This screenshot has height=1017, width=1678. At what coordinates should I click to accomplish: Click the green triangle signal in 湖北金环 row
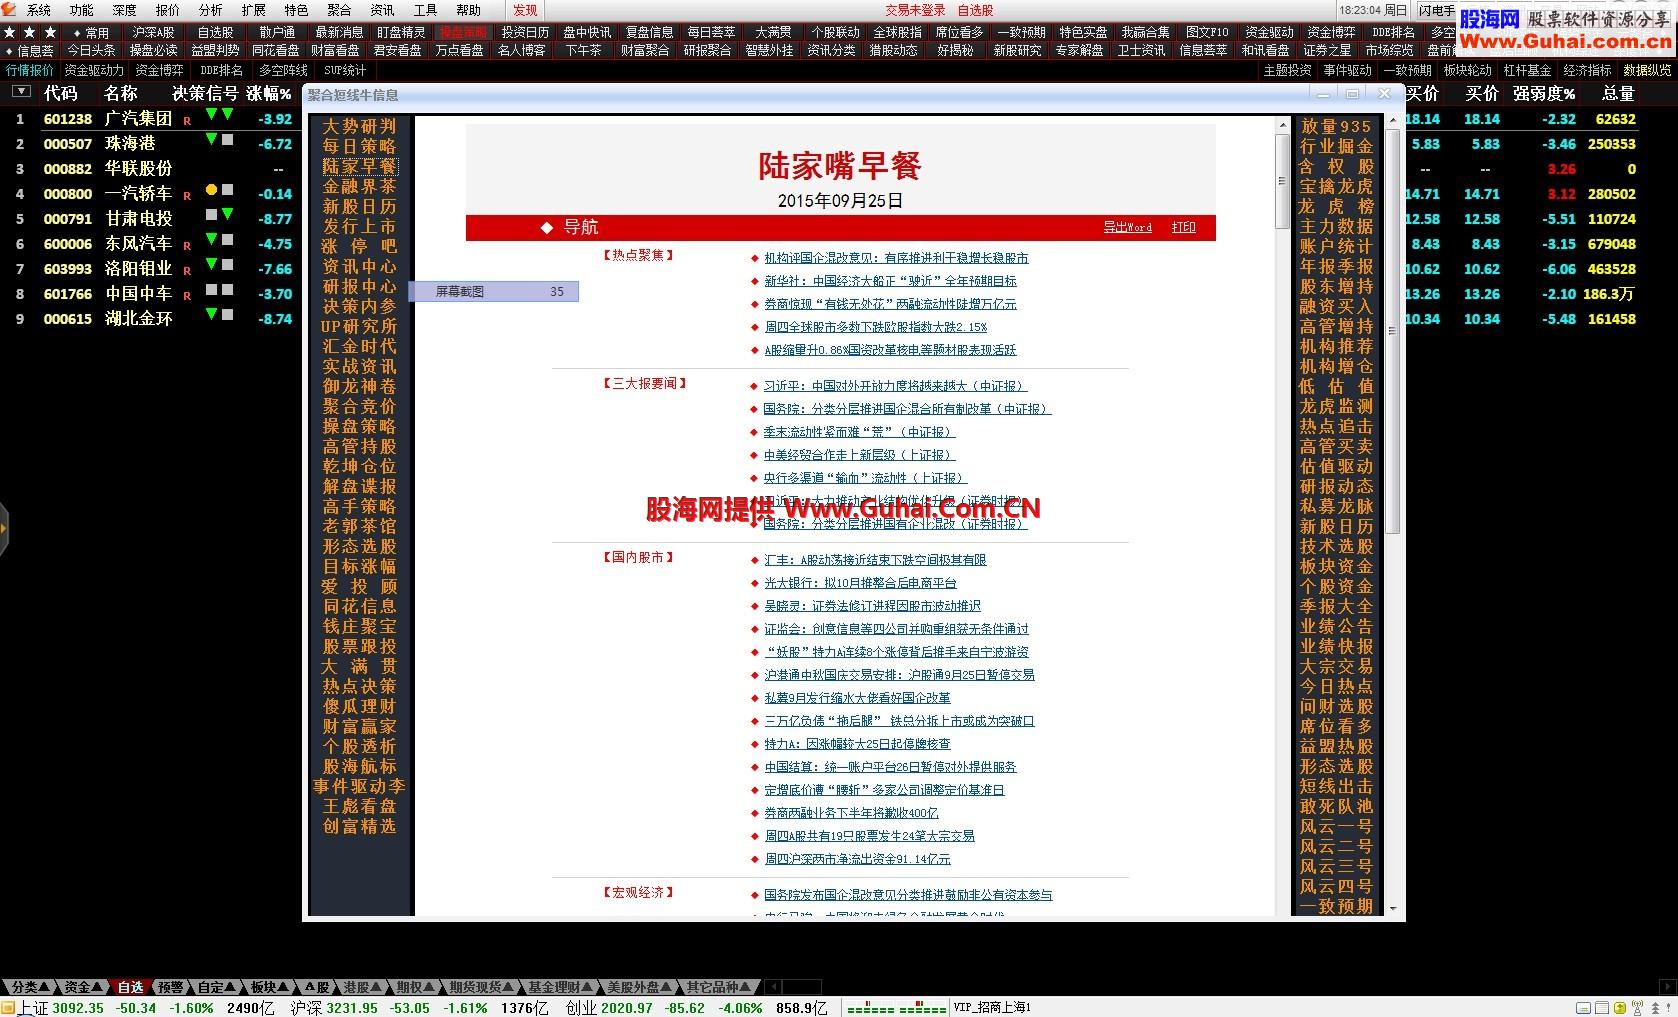coord(211,315)
